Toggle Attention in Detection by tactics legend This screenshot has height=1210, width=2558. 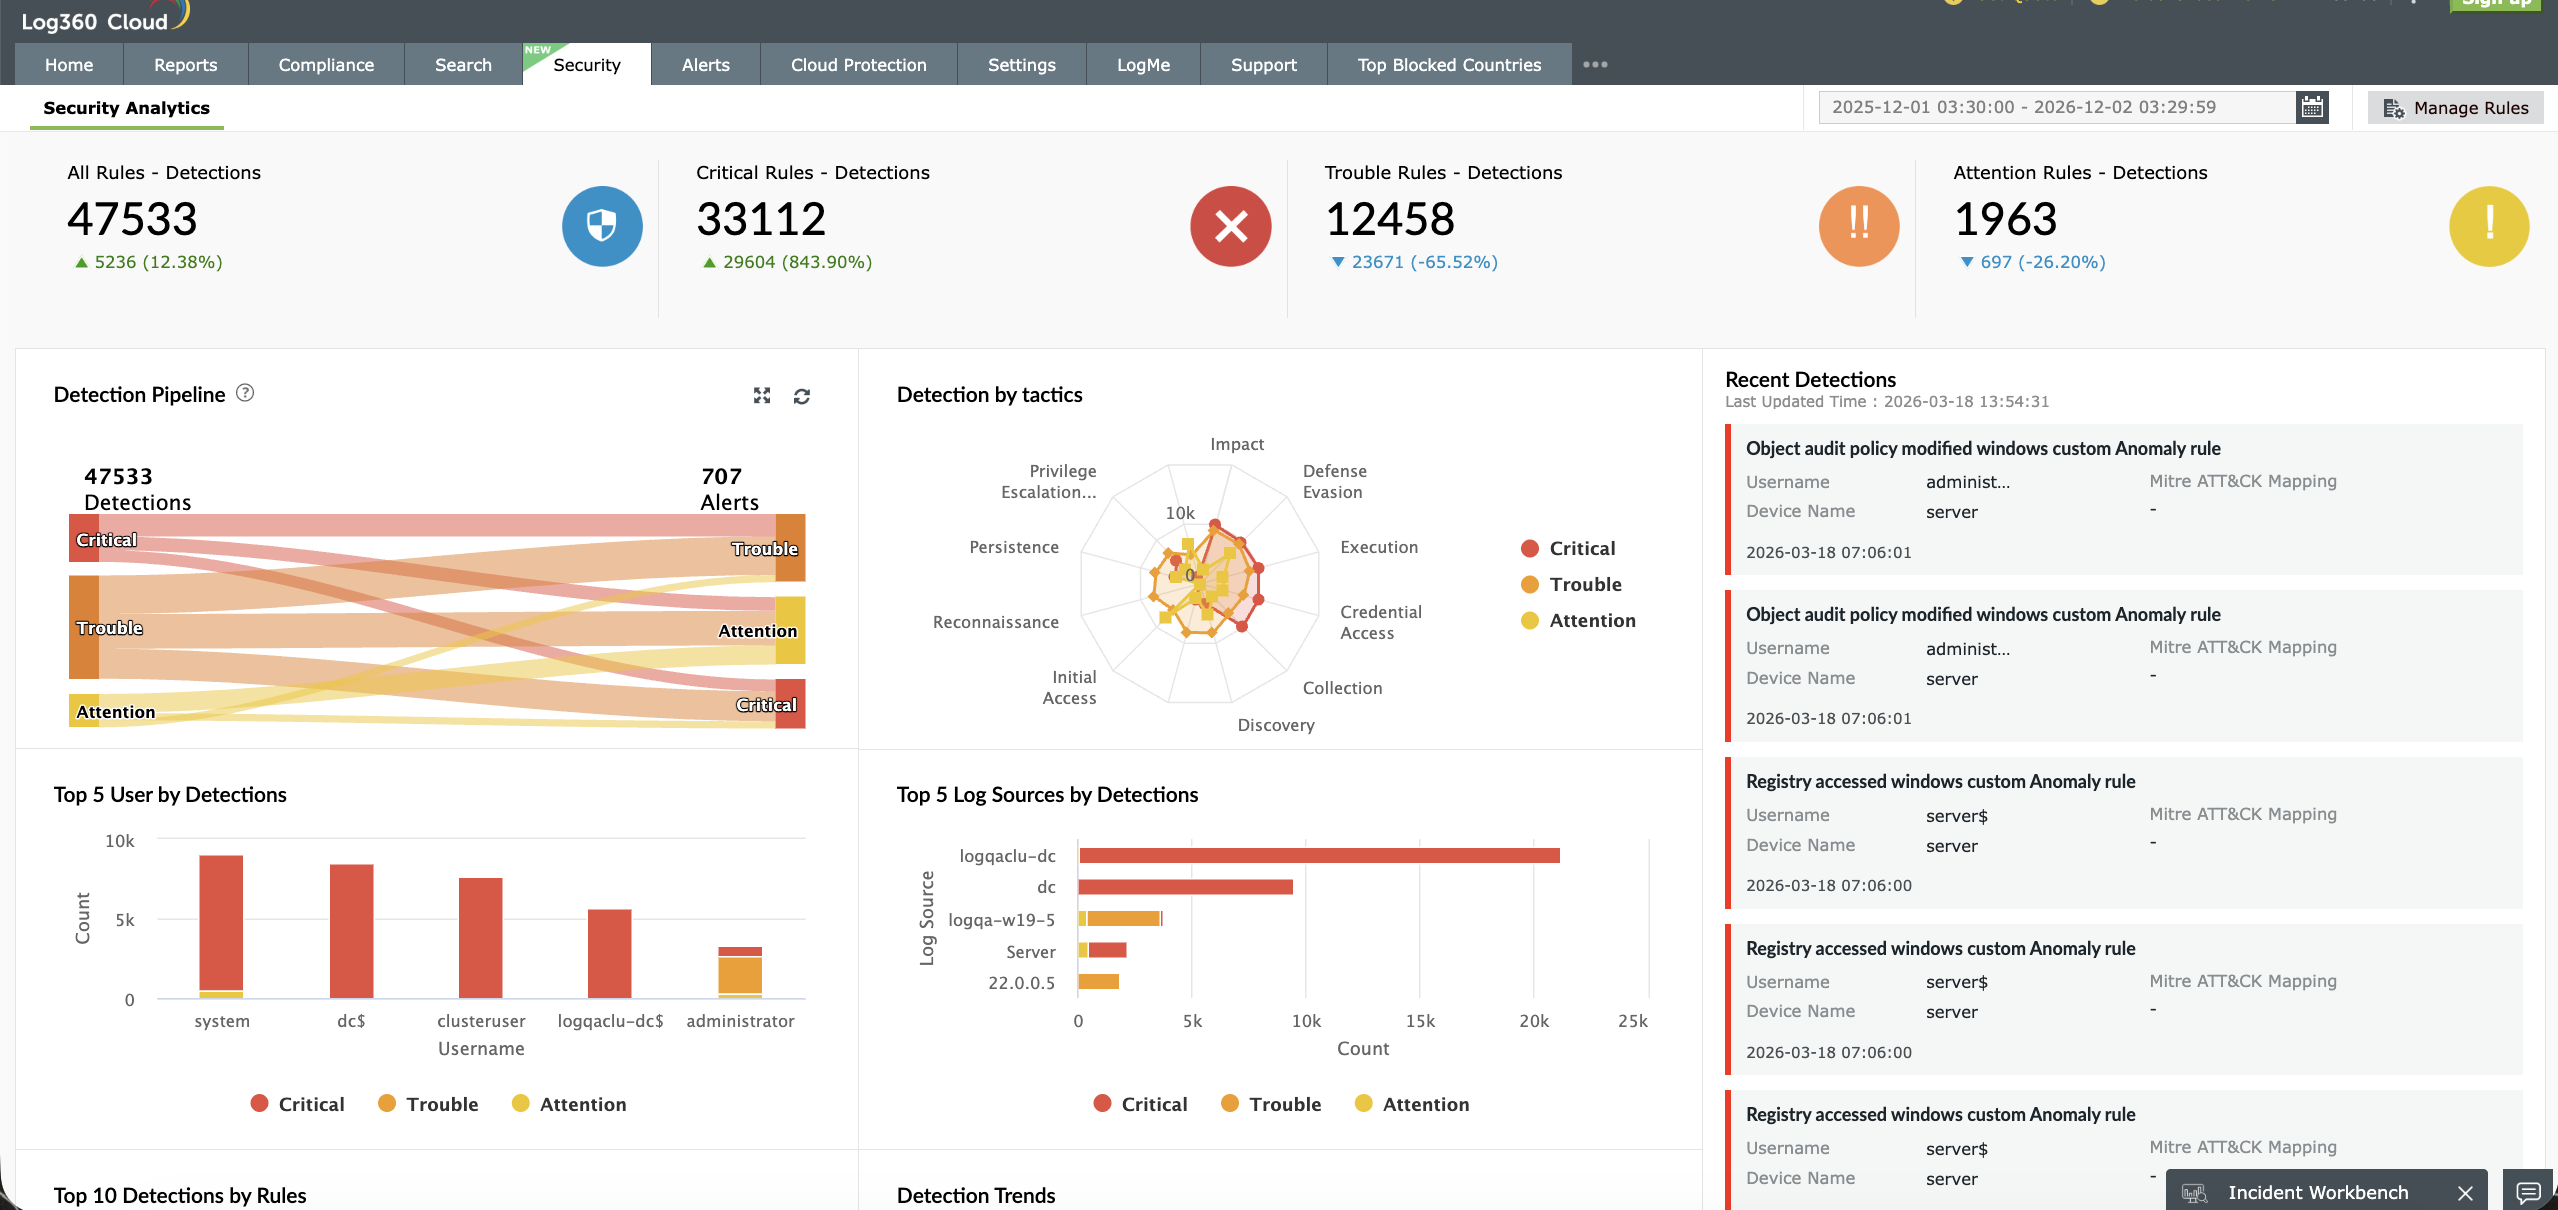point(1578,620)
